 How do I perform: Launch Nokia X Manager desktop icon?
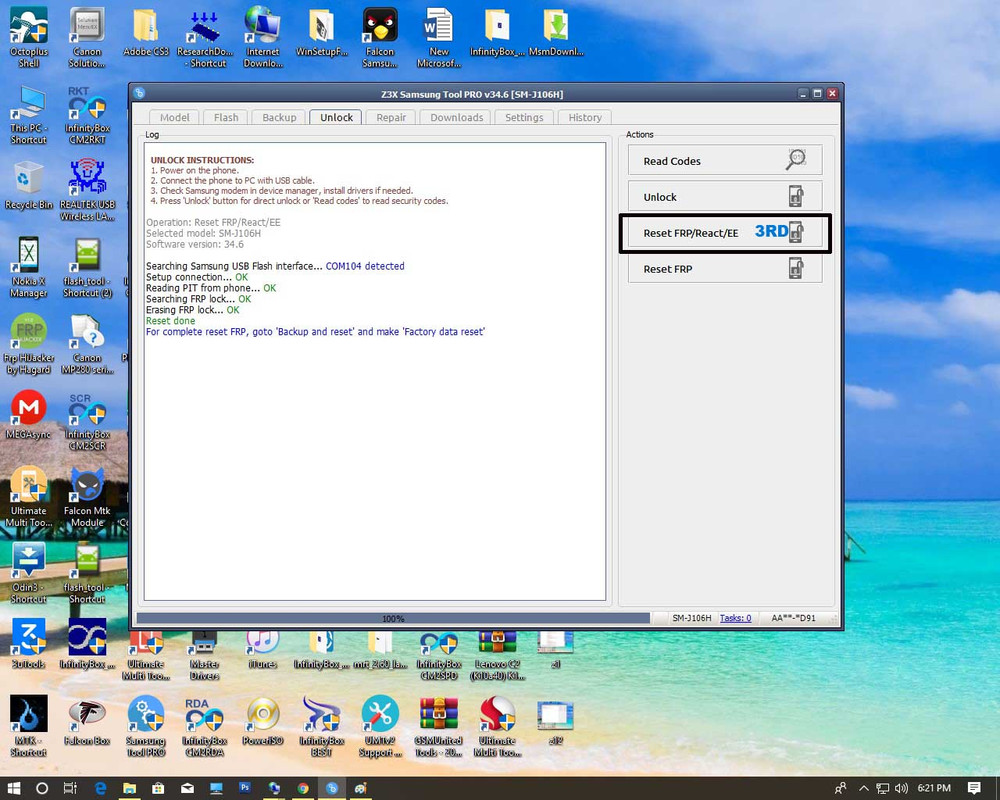(x=29, y=268)
